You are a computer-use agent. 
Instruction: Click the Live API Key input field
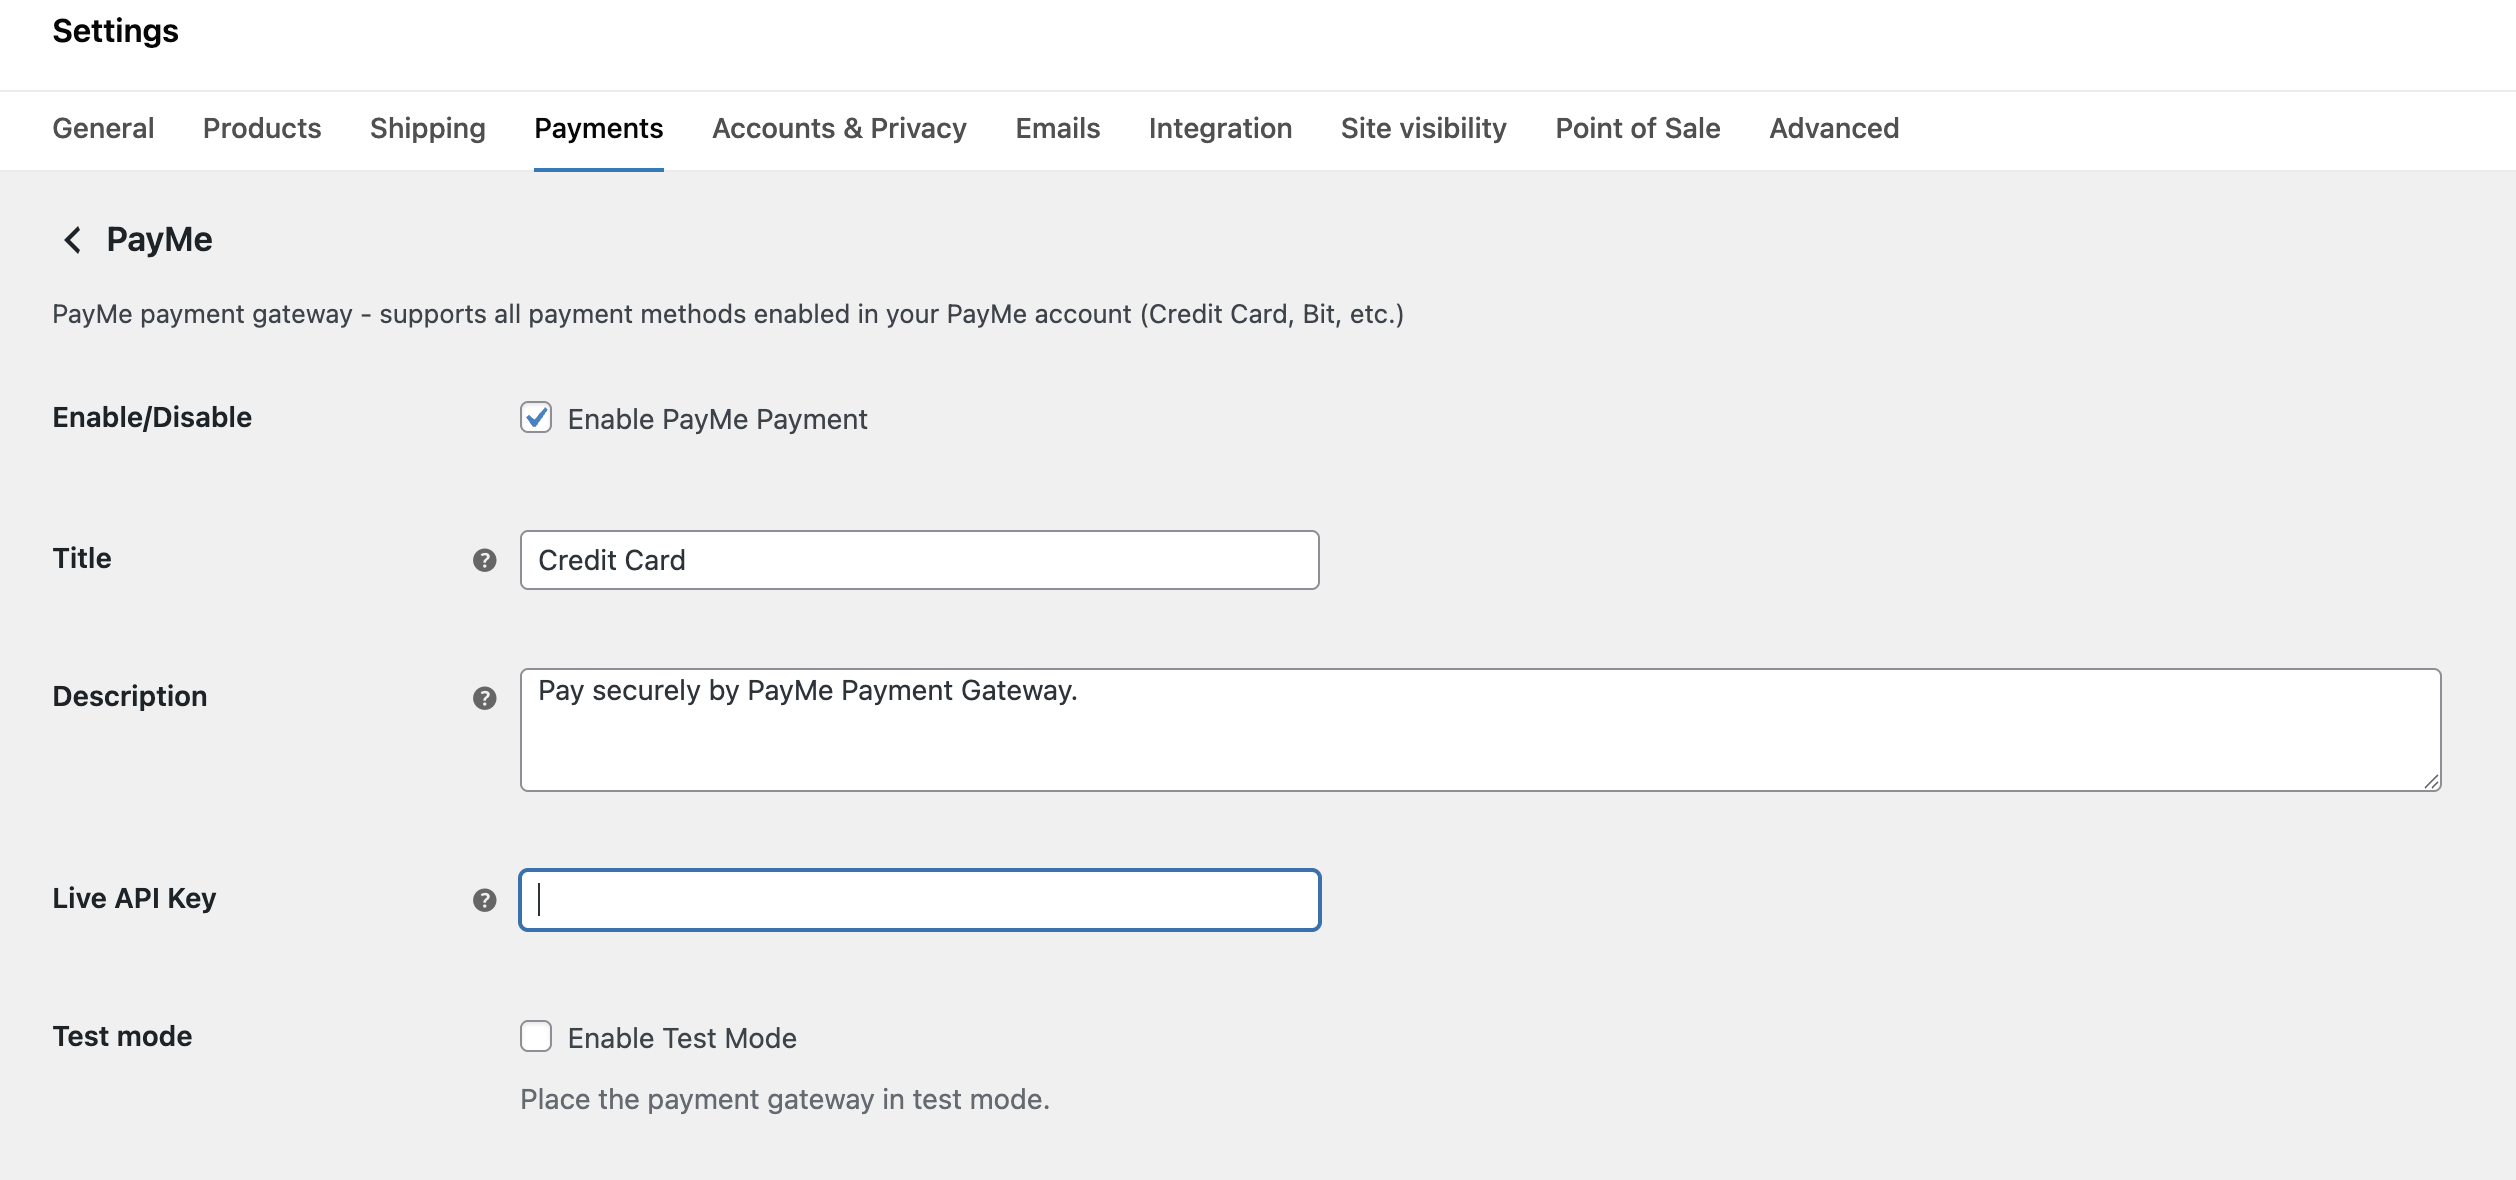[x=918, y=900]
